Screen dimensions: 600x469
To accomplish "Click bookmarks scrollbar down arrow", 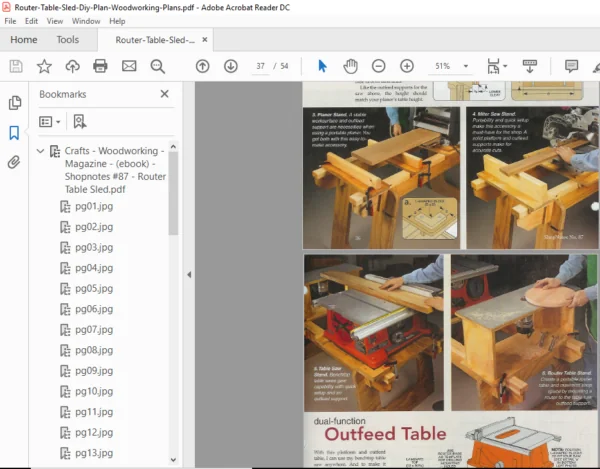I will point(173,460).
